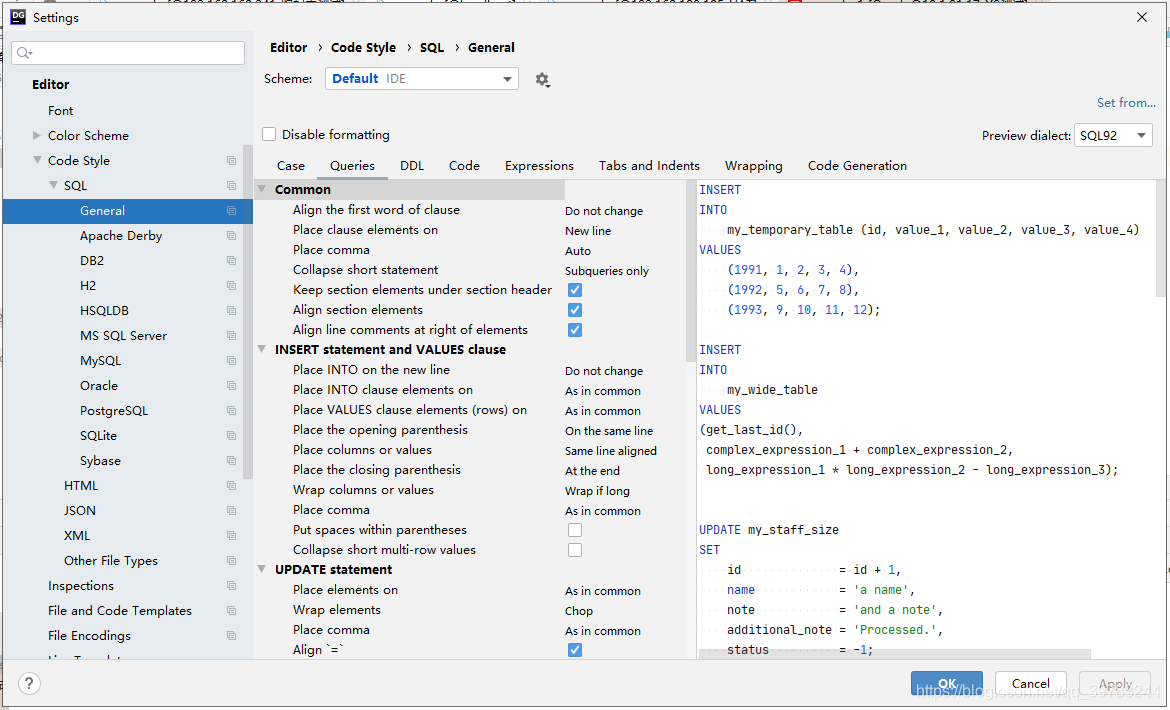Click the copy icon beside SQL
Screen dimensions: 1170x710
click(x=231, y=186)
